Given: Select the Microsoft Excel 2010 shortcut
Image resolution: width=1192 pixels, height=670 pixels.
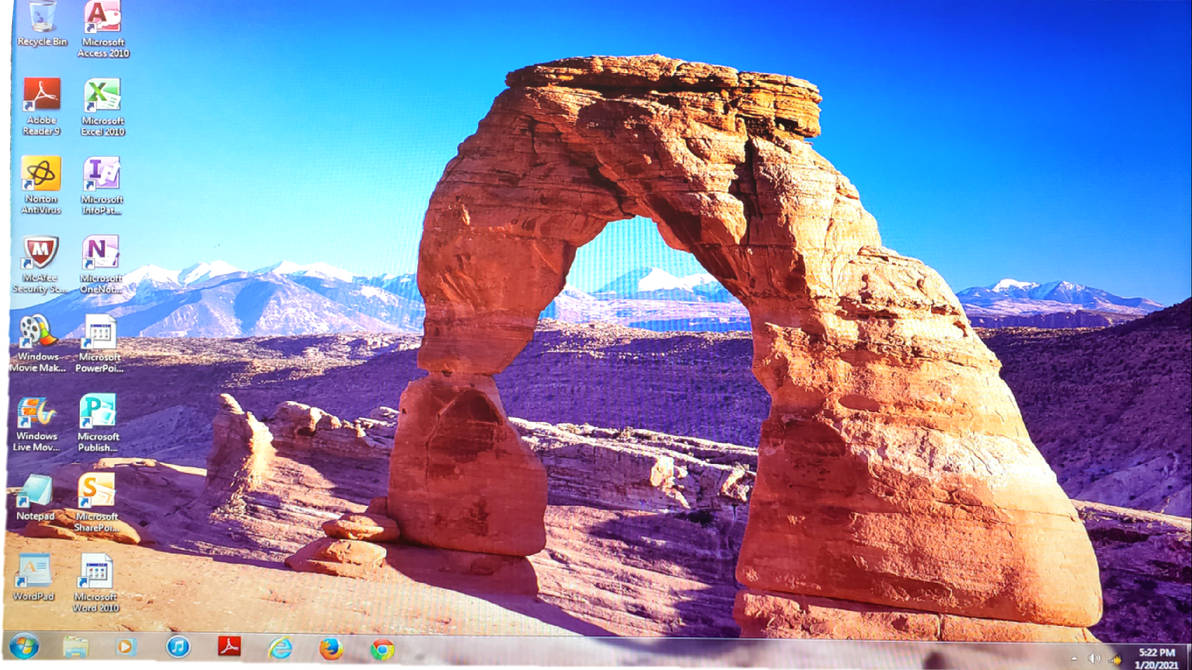Looking at the screenshot, I should pyautogui.click(x=103, y=107).
